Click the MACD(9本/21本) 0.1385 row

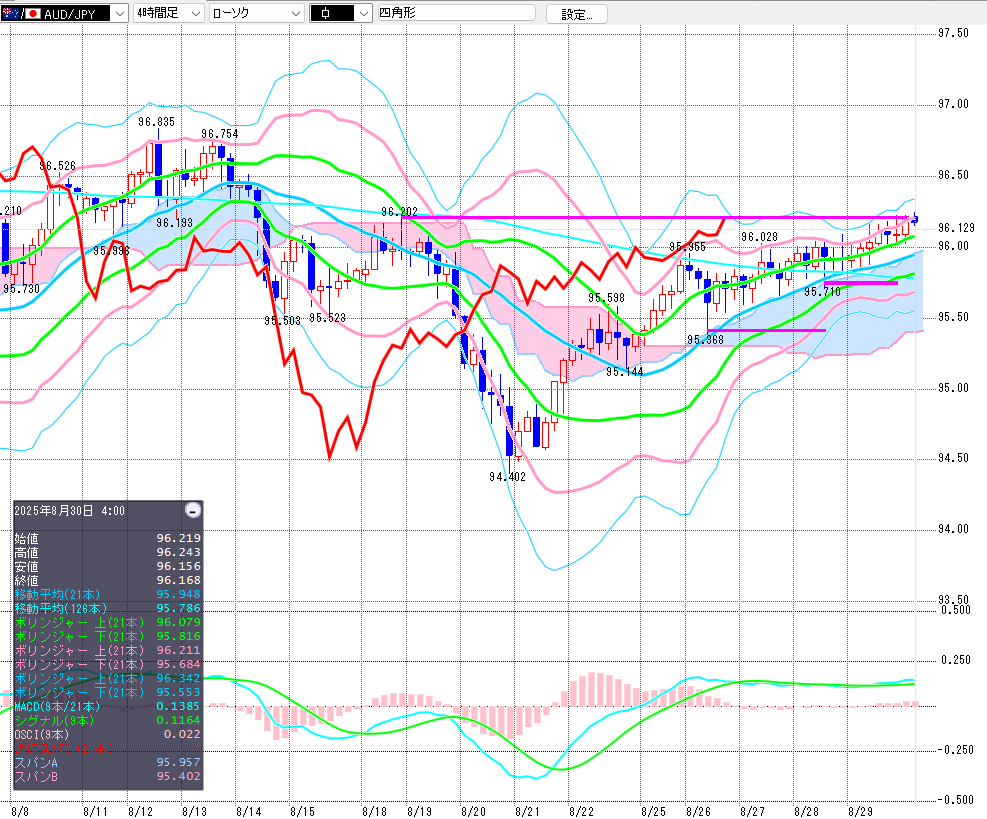pos(108,706)
